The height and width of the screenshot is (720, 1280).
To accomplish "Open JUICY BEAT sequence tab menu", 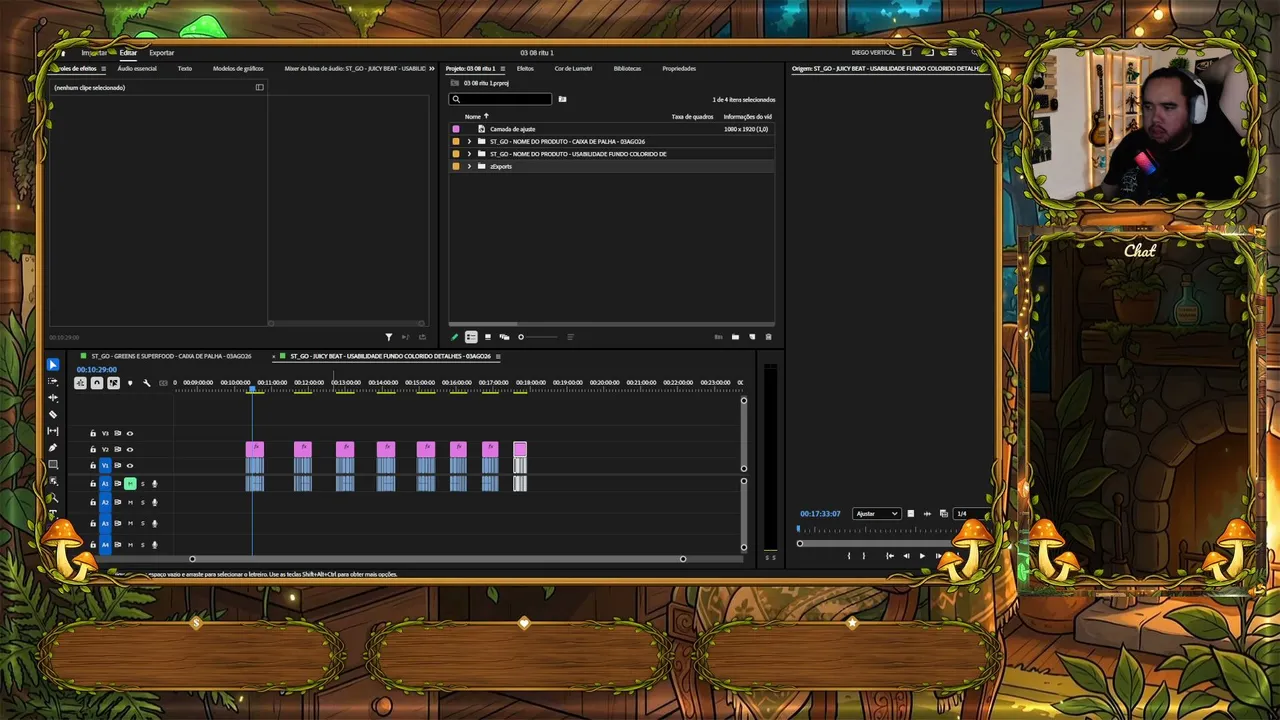I will tap(498, 356).
